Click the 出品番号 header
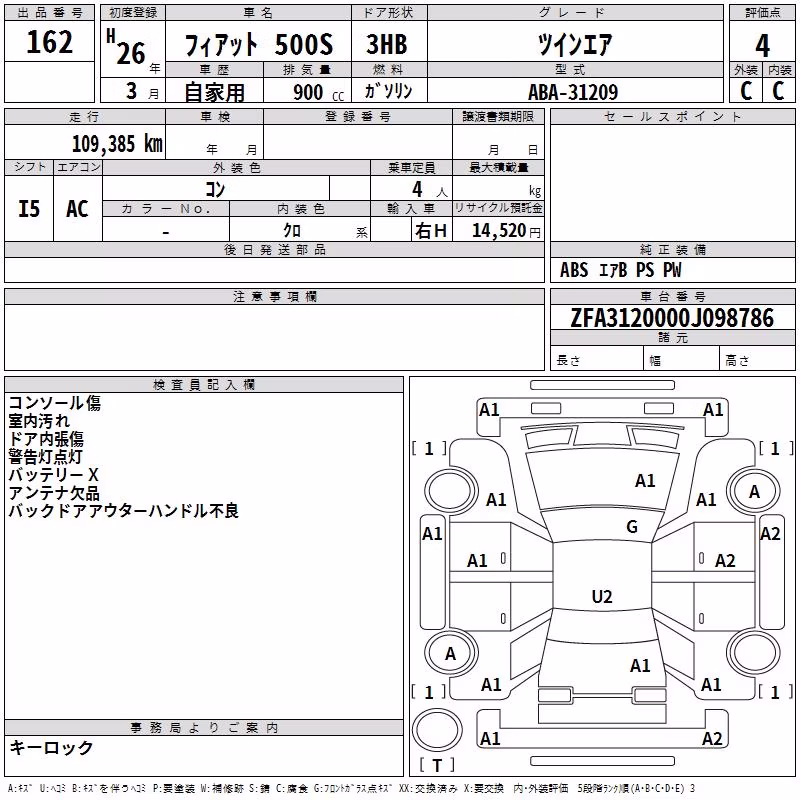 click(x=49, y=13)
